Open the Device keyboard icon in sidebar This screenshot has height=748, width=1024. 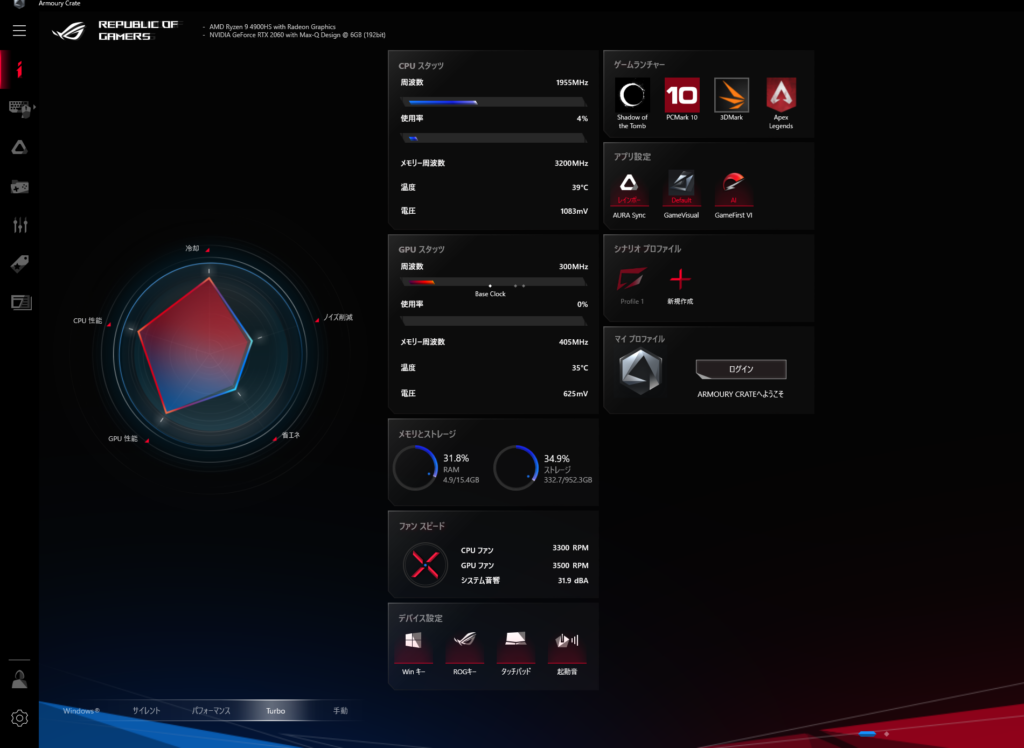click(x=20, y=108)
